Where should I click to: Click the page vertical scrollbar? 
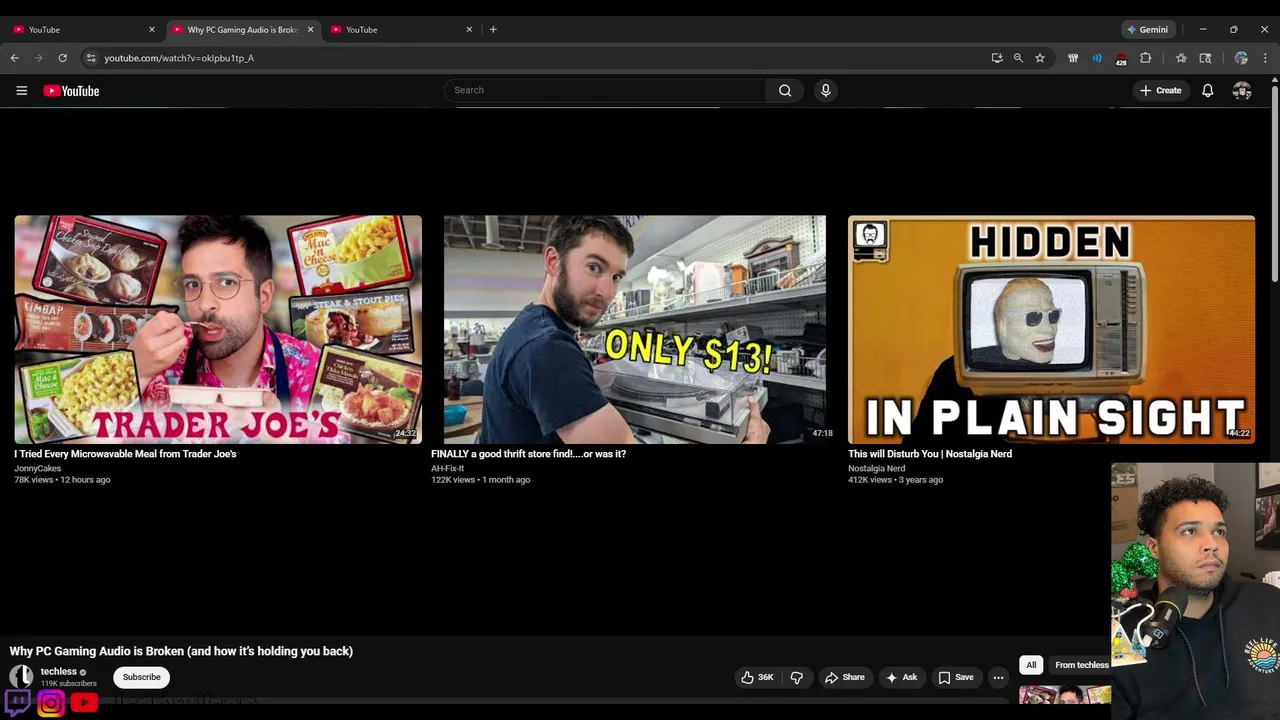[1274, 185]
